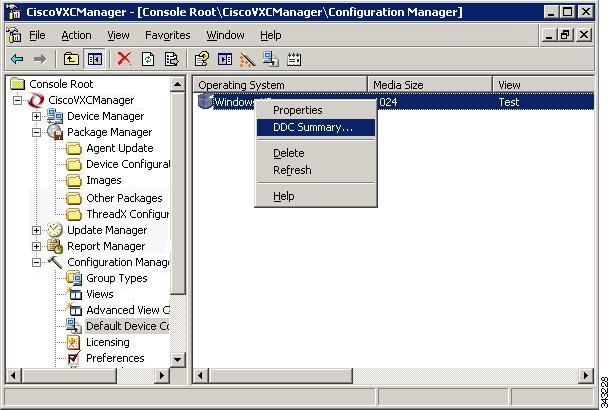Collapse the CiscoVXCManager tree node
Screen dimensions: 611x410
17,100
